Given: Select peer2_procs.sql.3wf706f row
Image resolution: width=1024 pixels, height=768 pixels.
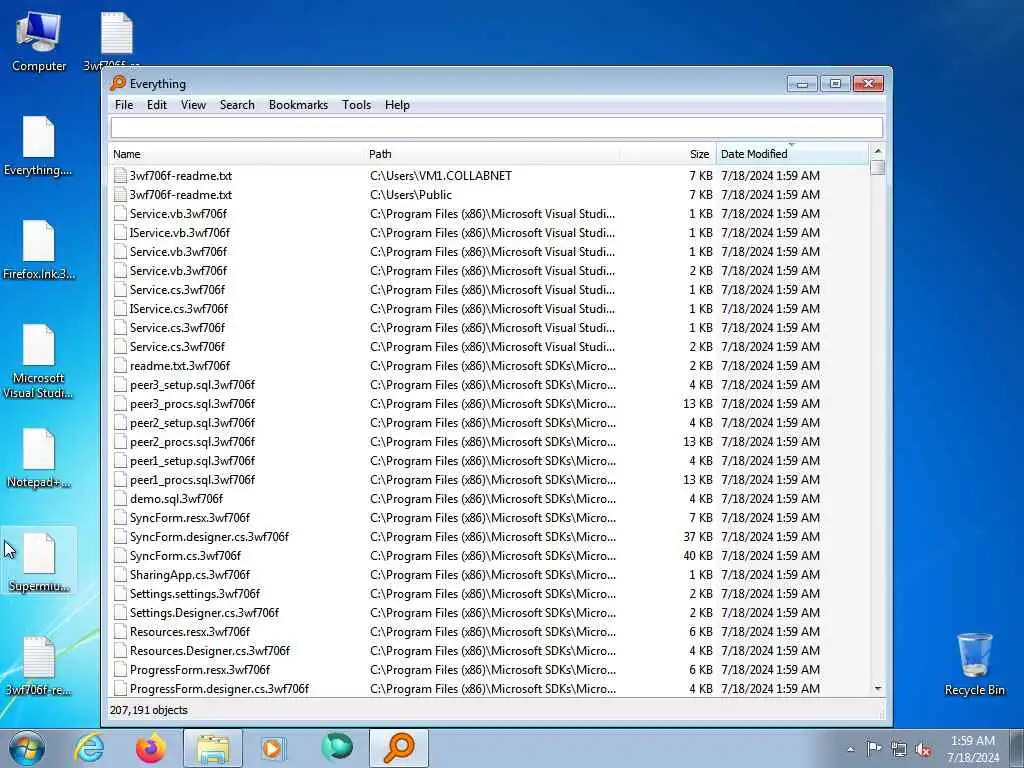Looking at the screenshot, I should [489, 441].
